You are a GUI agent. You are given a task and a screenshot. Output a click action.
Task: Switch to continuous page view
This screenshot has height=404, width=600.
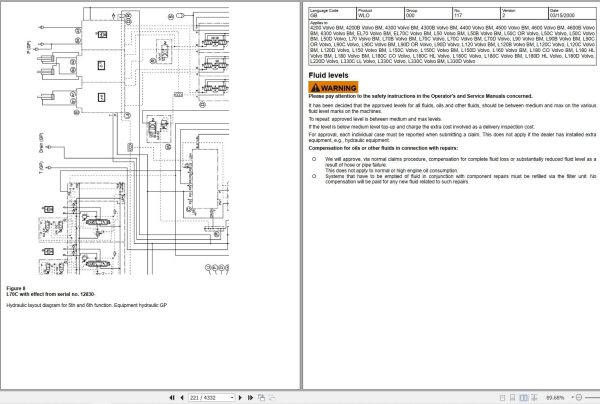pyautogui.click(x=513, y=398)
